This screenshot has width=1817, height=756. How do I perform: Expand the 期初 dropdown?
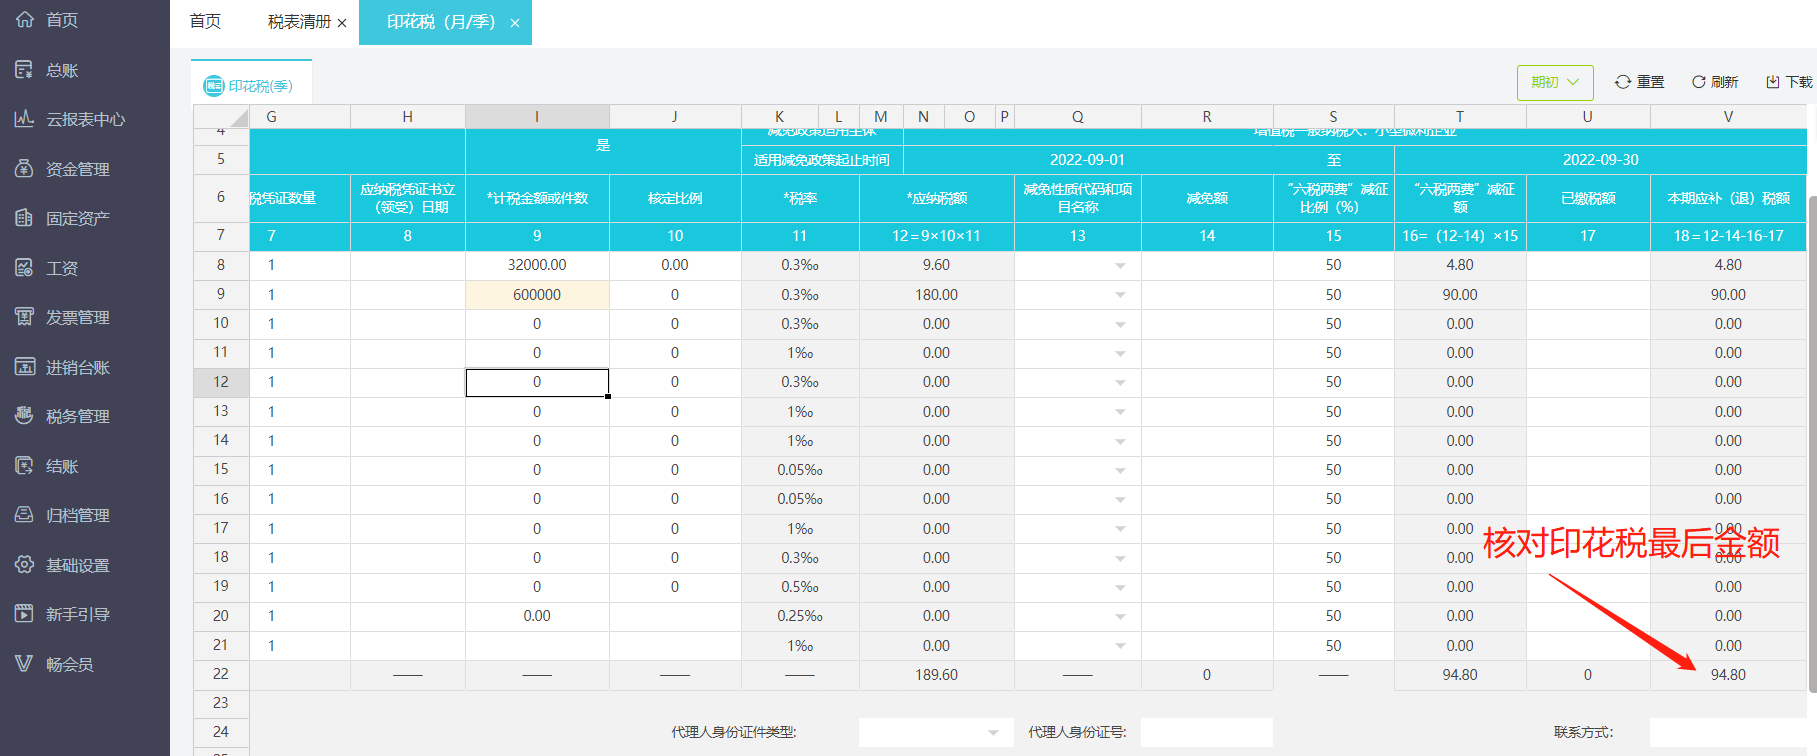[x=1554, y=82]
